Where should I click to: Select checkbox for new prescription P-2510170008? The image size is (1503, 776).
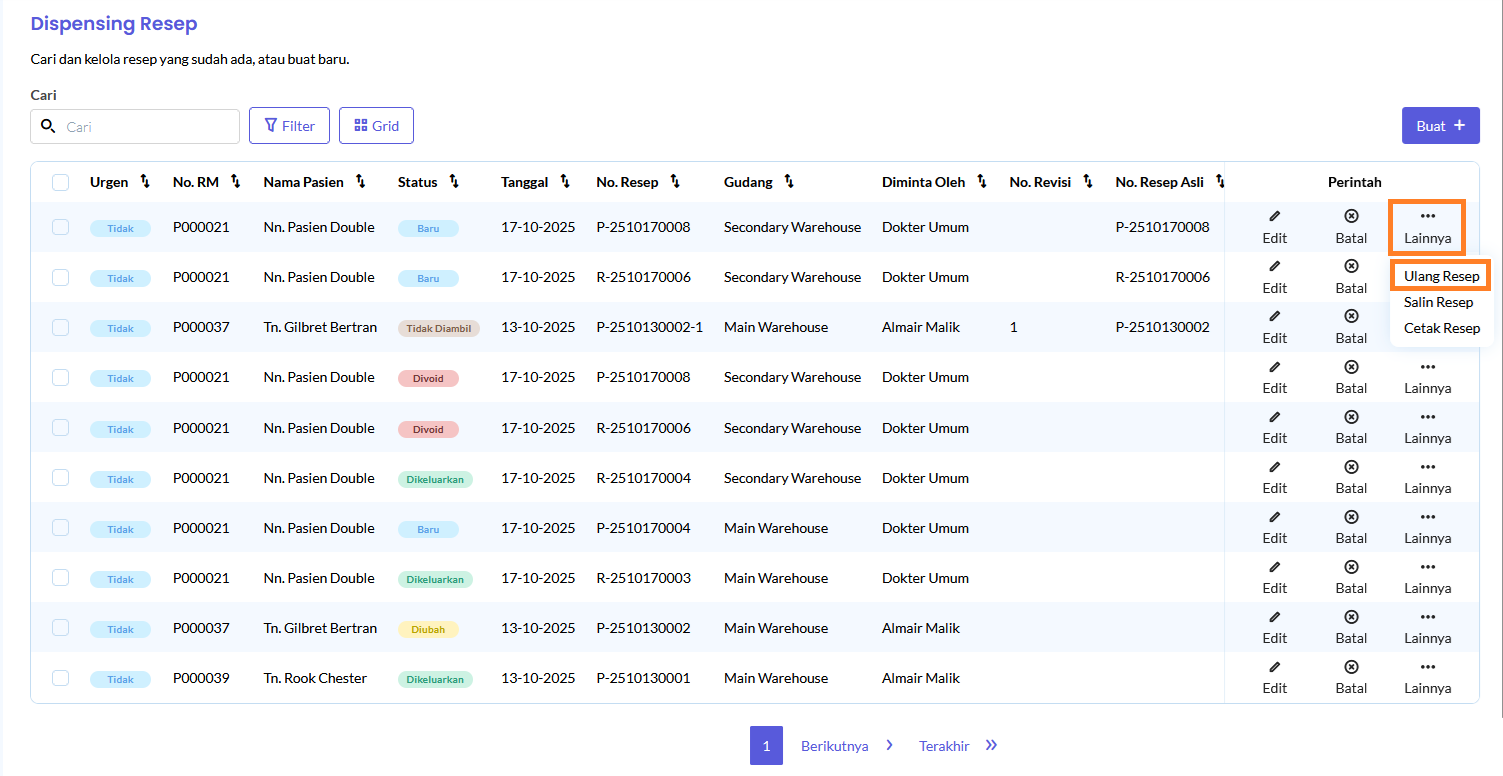click(60, 227)
